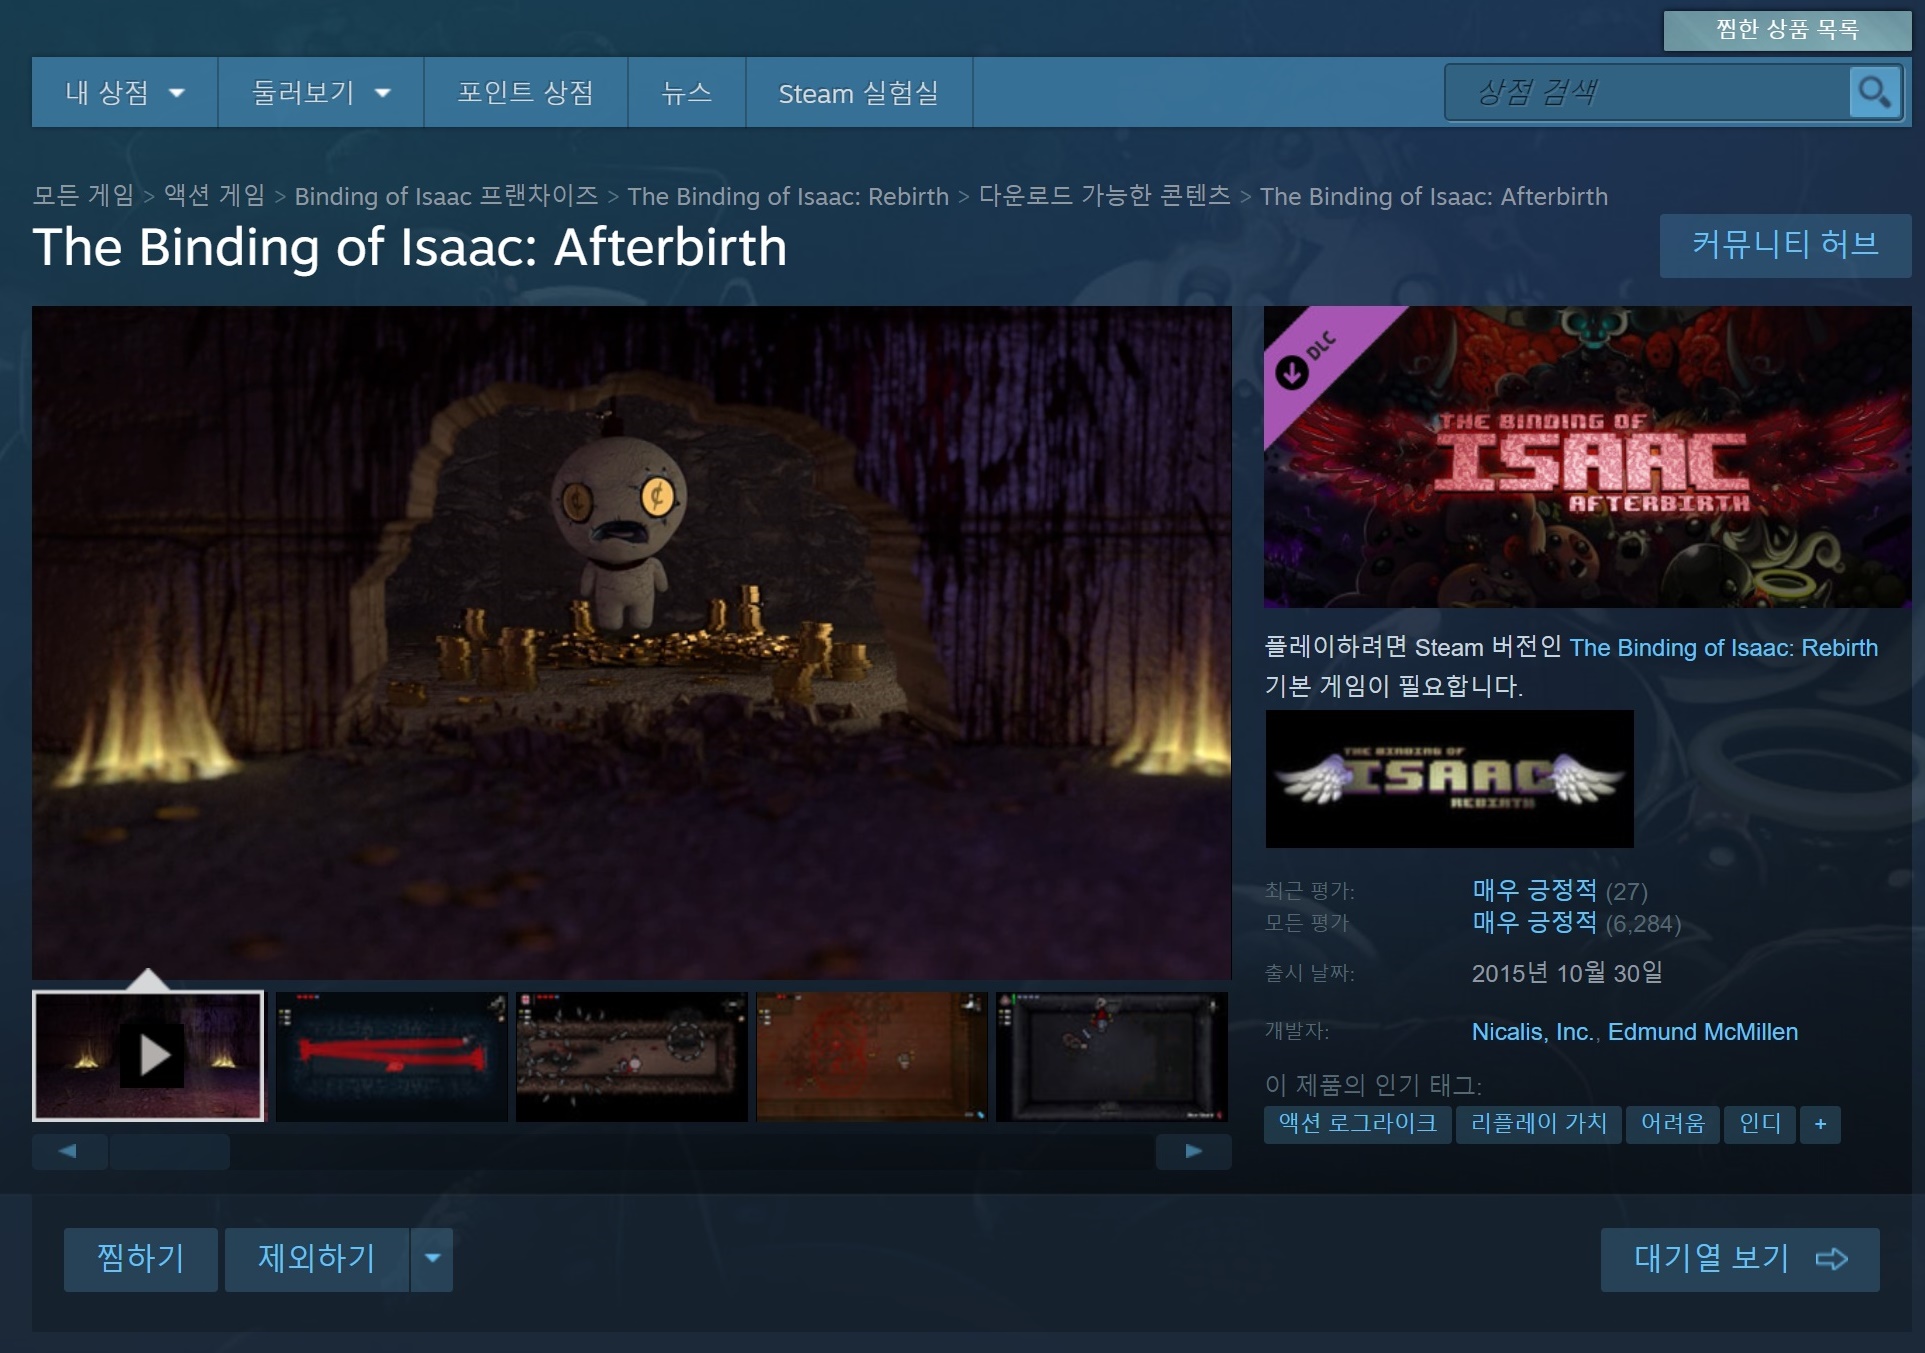Viewport: 1925px width, 1353px height.
Task: Open the 커뮤니티 허브 button
Action: pos(1785,245)
